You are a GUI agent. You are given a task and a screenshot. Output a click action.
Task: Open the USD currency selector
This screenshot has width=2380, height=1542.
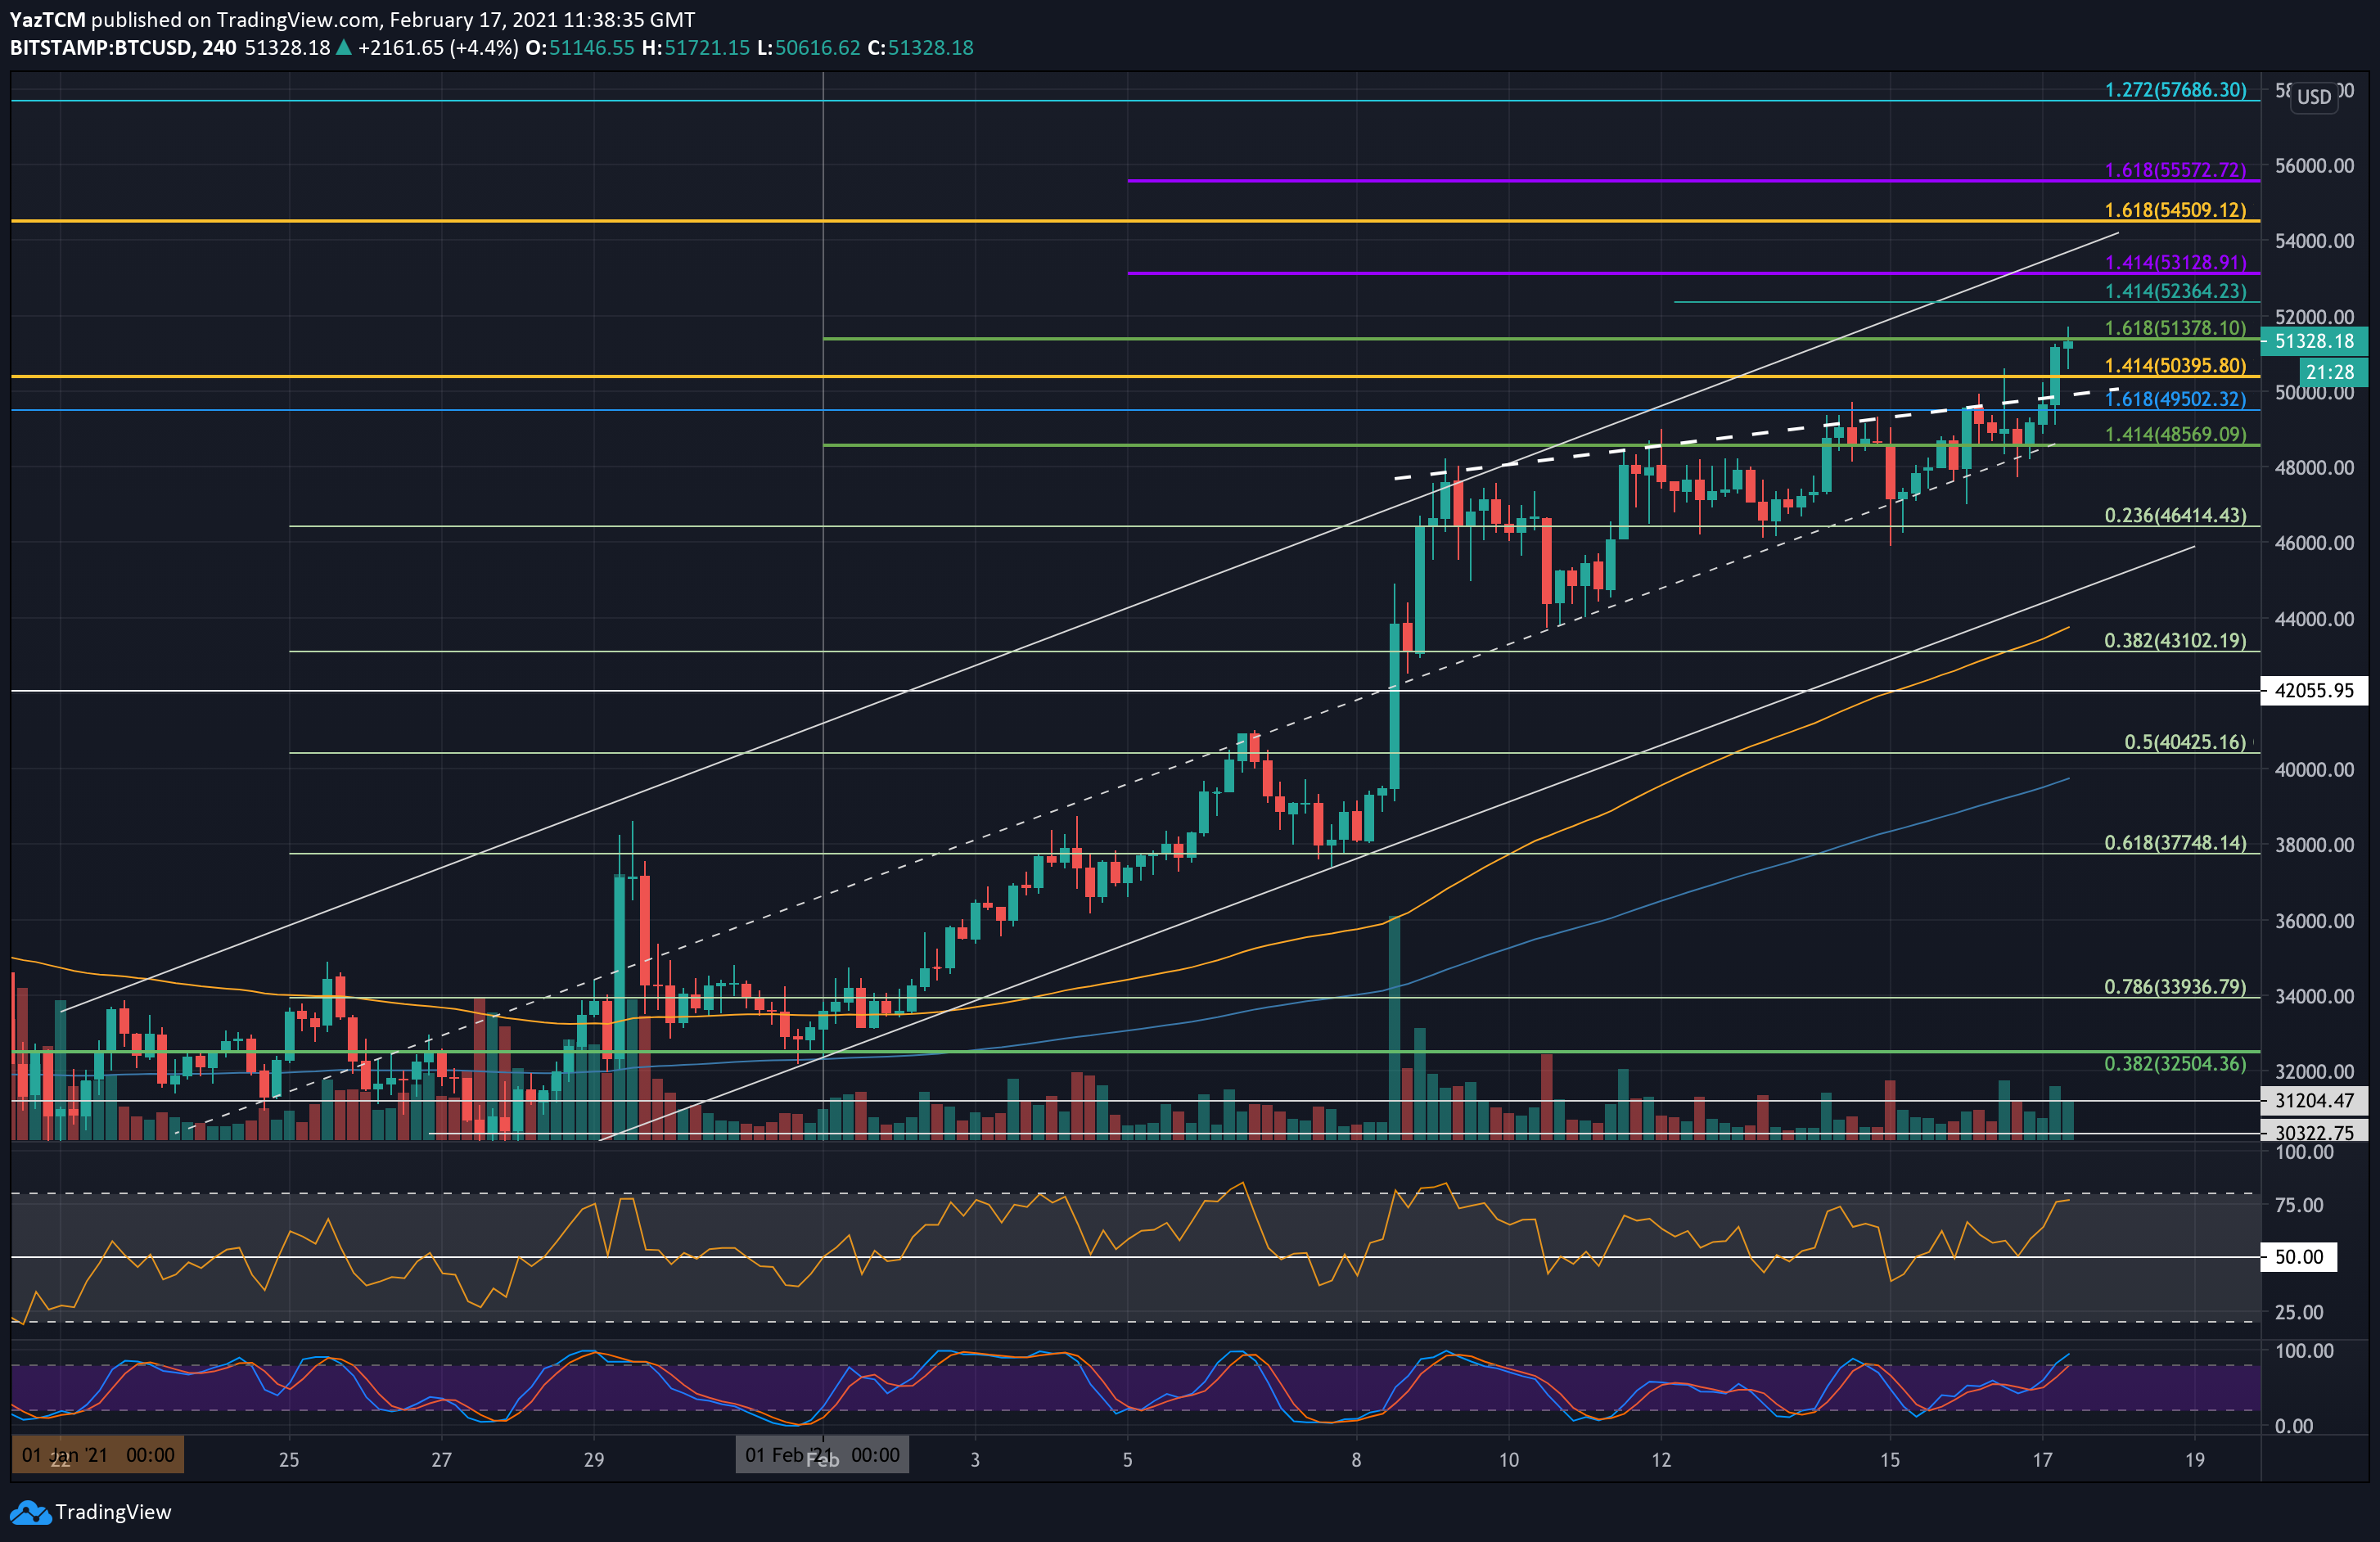click(2313, 97)
